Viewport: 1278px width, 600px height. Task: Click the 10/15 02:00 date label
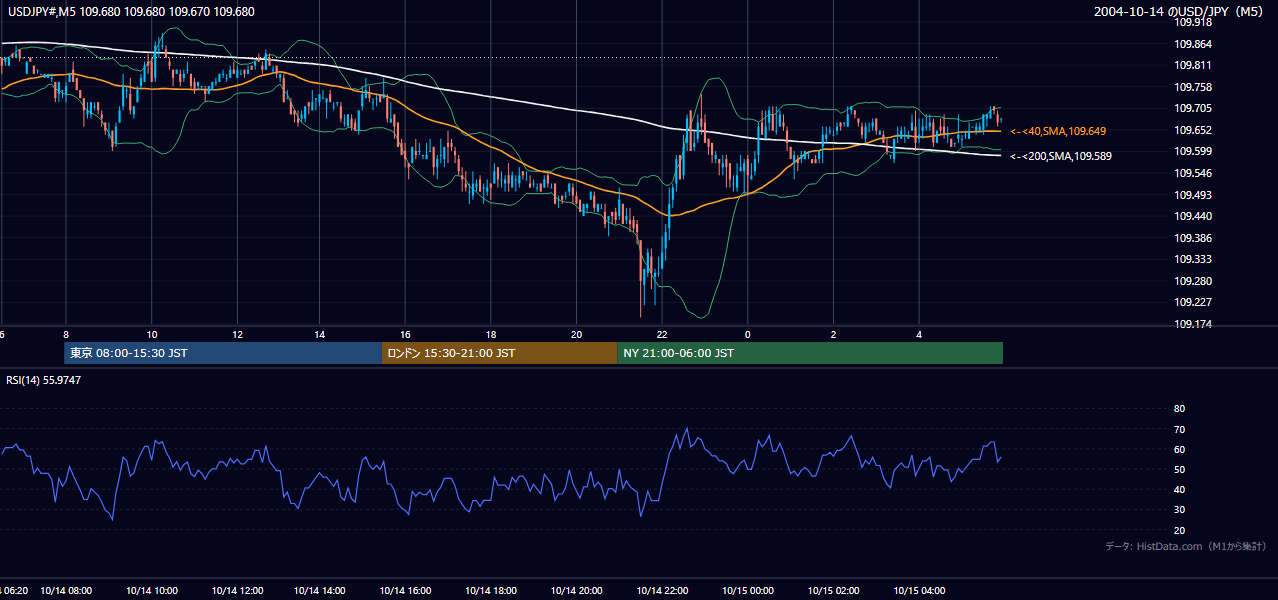[x=833, y=591]
